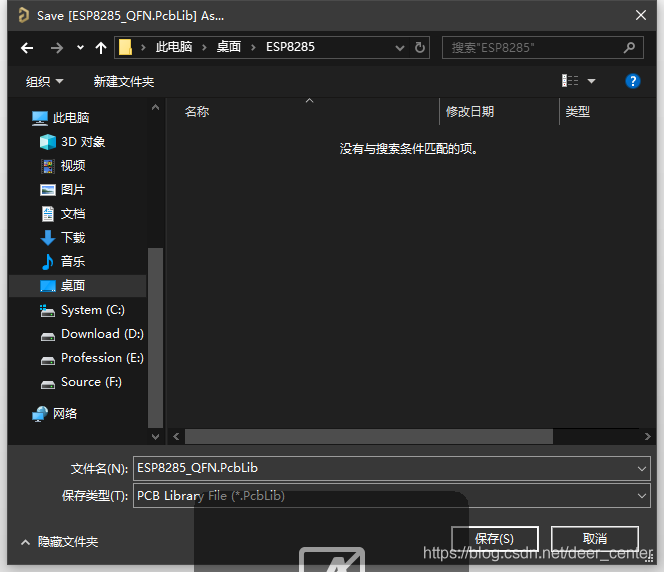Expand the recent locations dropdown arrow
This screenshot has height=572, width=664.
click(80, 47)
